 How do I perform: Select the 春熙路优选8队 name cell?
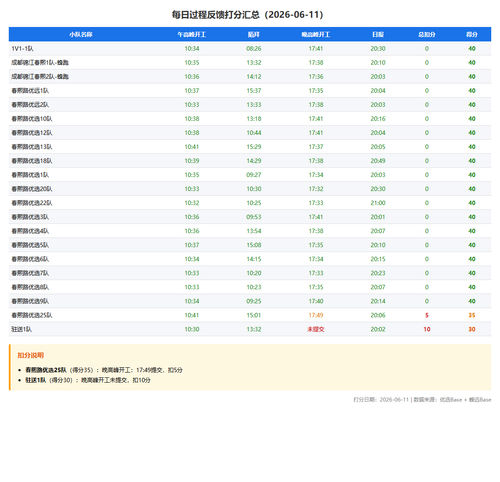point(30,287)
